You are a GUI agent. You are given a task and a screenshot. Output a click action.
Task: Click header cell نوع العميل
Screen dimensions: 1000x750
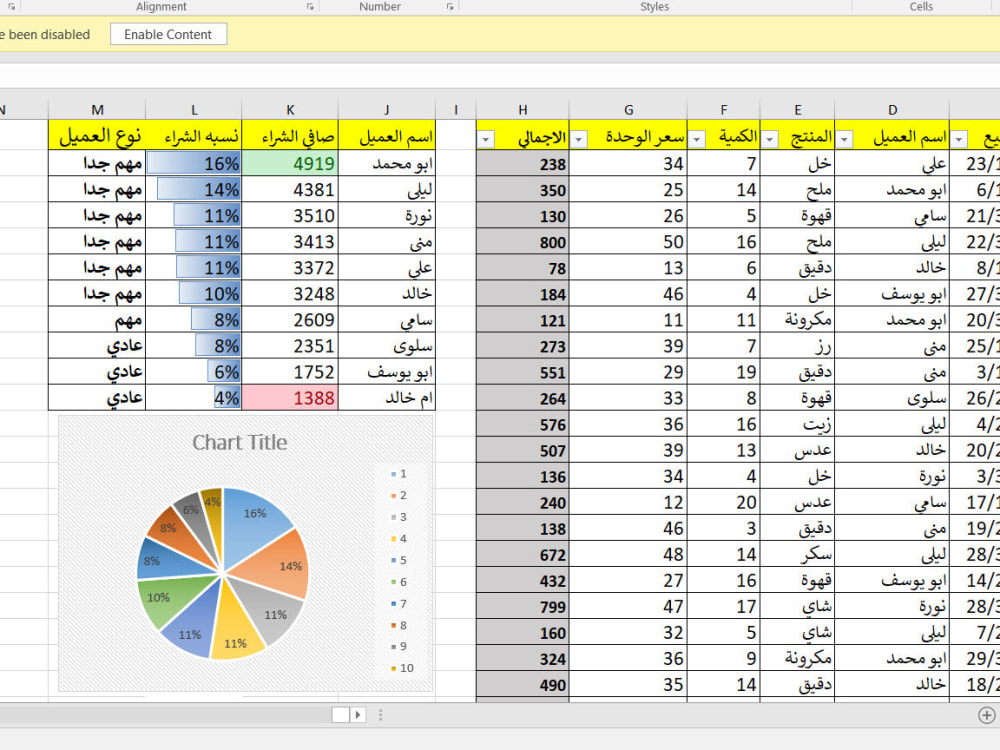click(x=97, y=135)
